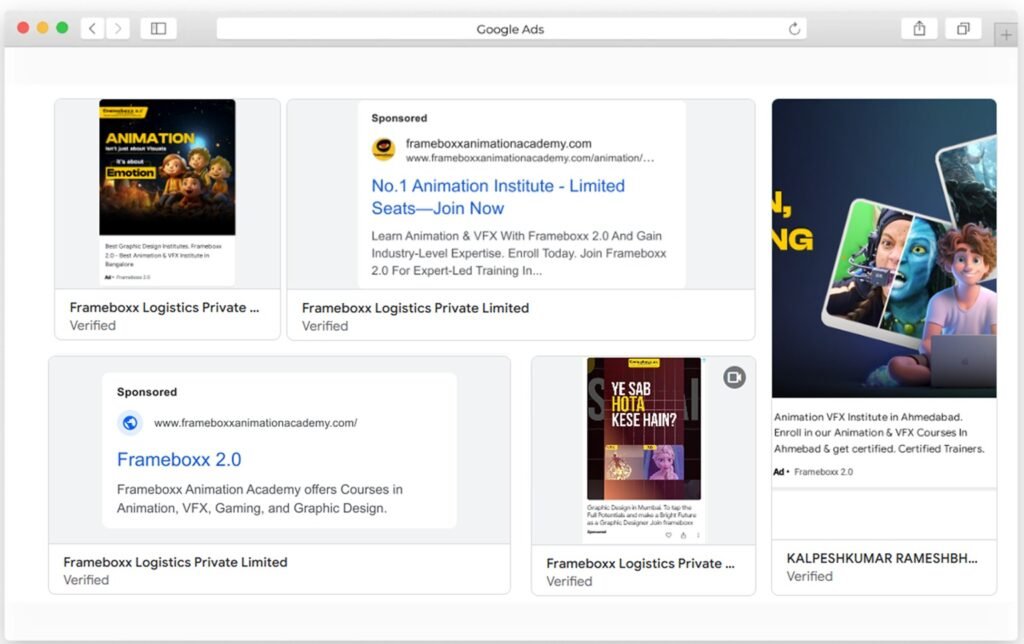Show all tabs overview
Image resolution: width=1024 pixels, height=644 pixels.
point(963,28)
